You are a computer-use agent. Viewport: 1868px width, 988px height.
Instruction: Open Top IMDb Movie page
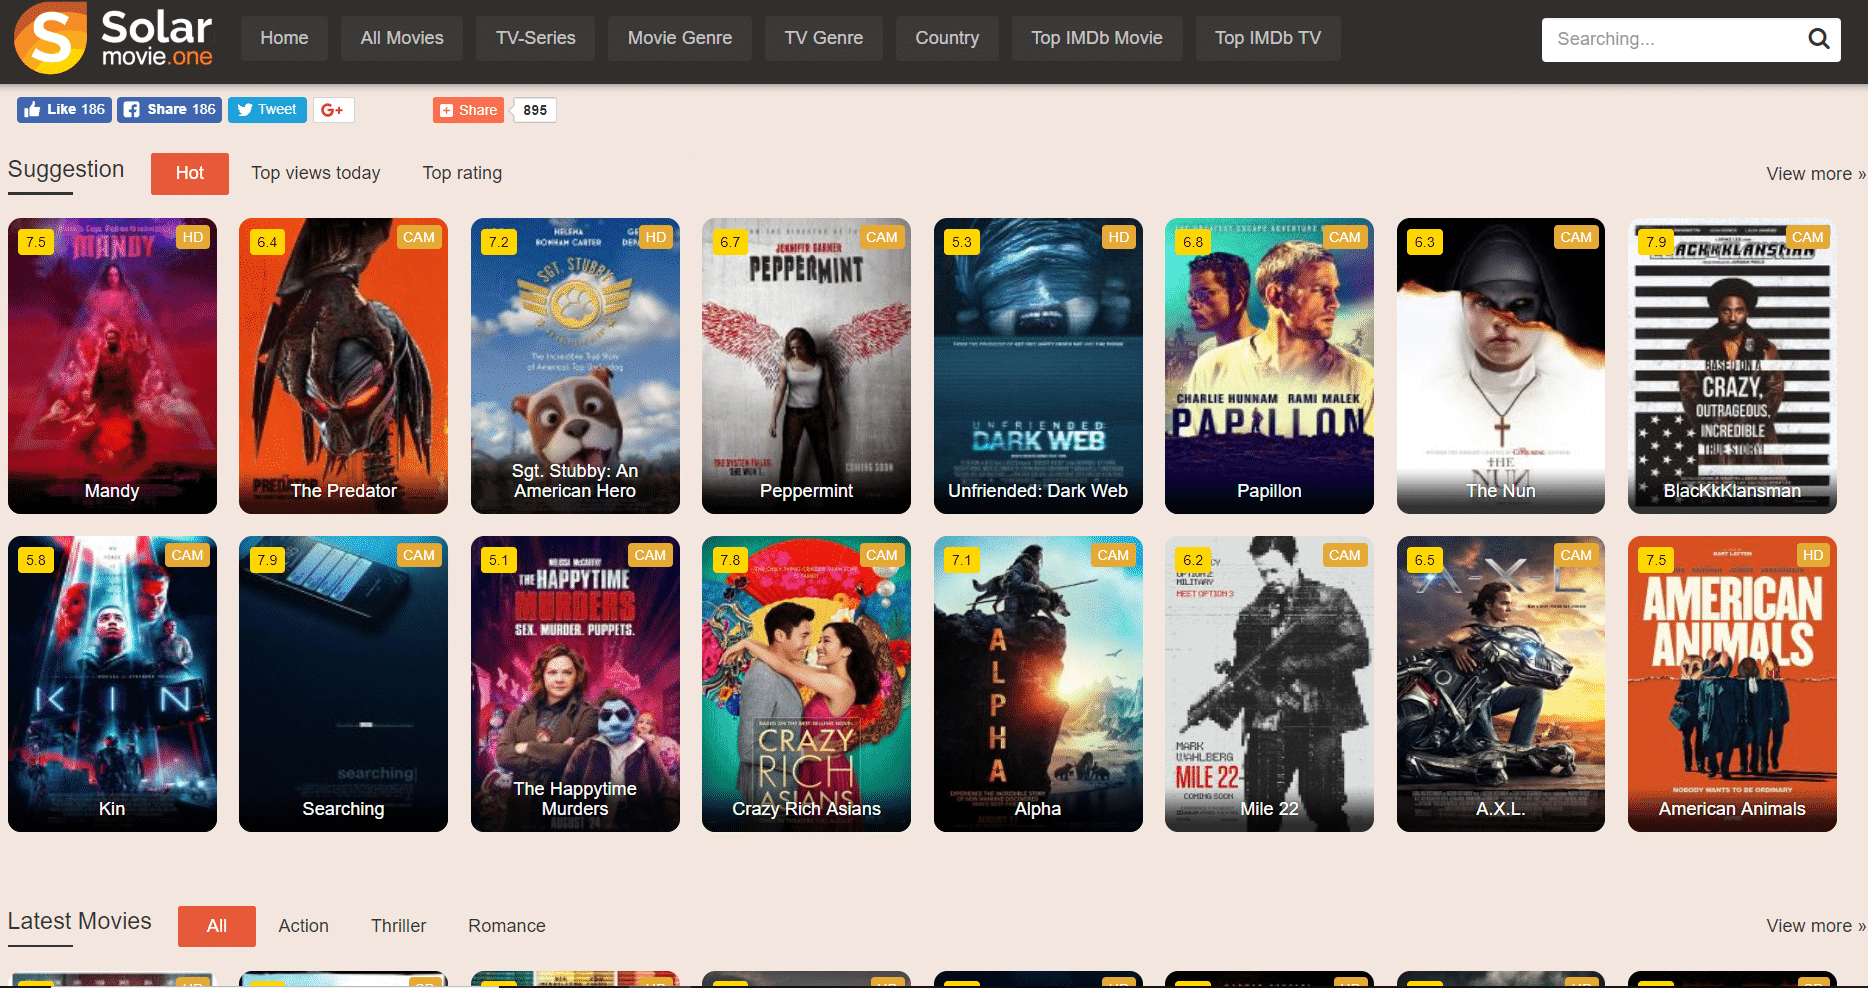pyautogui.click(x=1097, y=38)
